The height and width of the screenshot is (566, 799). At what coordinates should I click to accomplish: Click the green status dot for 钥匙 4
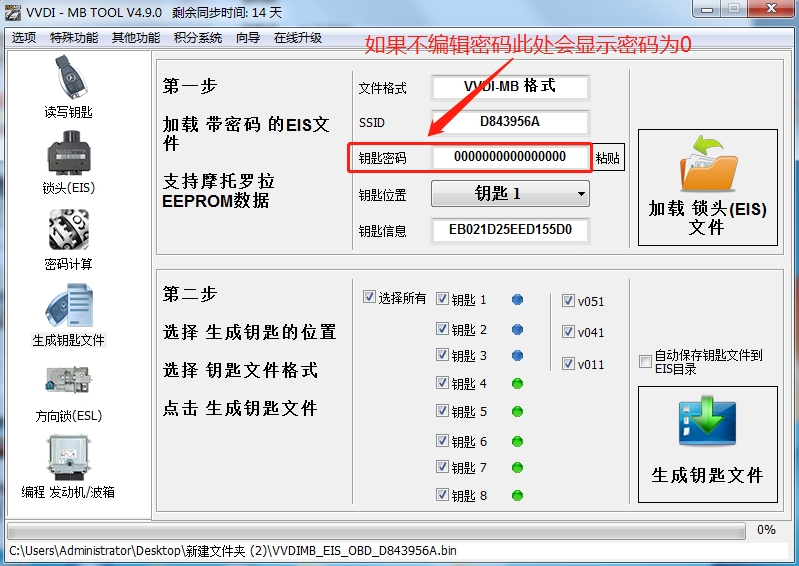pyautogui.click(x=517, y=383)
